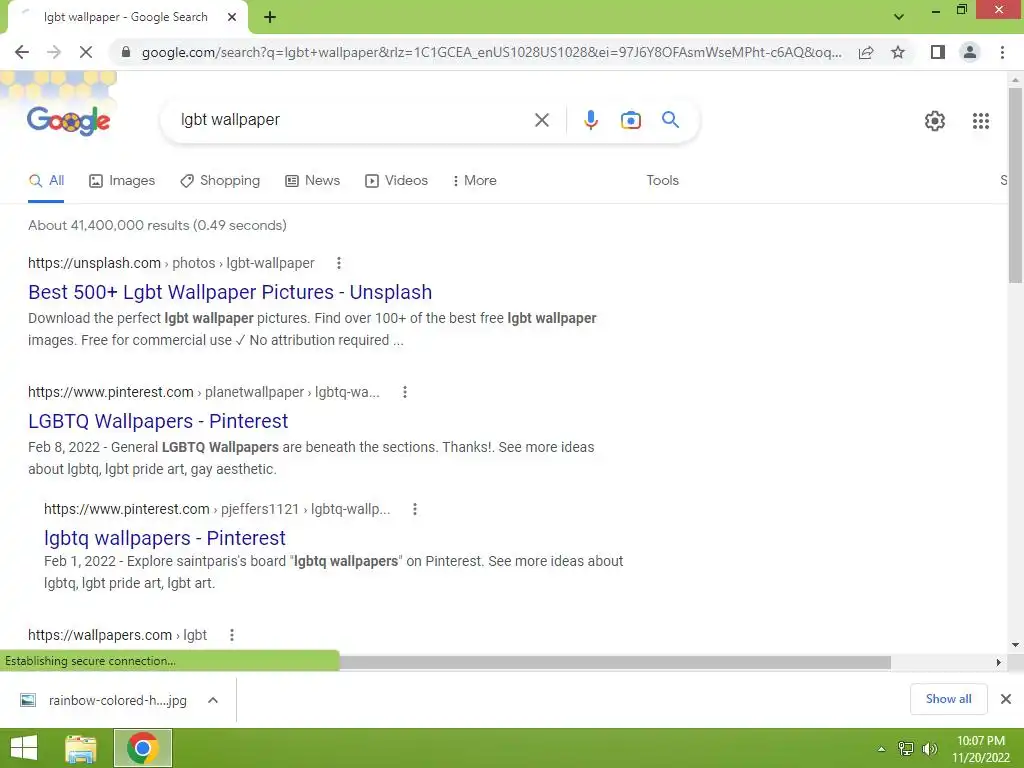The width and height of the screenshot is (1024, 768).
Task: Toggle the Chrome side panel
Action: point(938,52)
